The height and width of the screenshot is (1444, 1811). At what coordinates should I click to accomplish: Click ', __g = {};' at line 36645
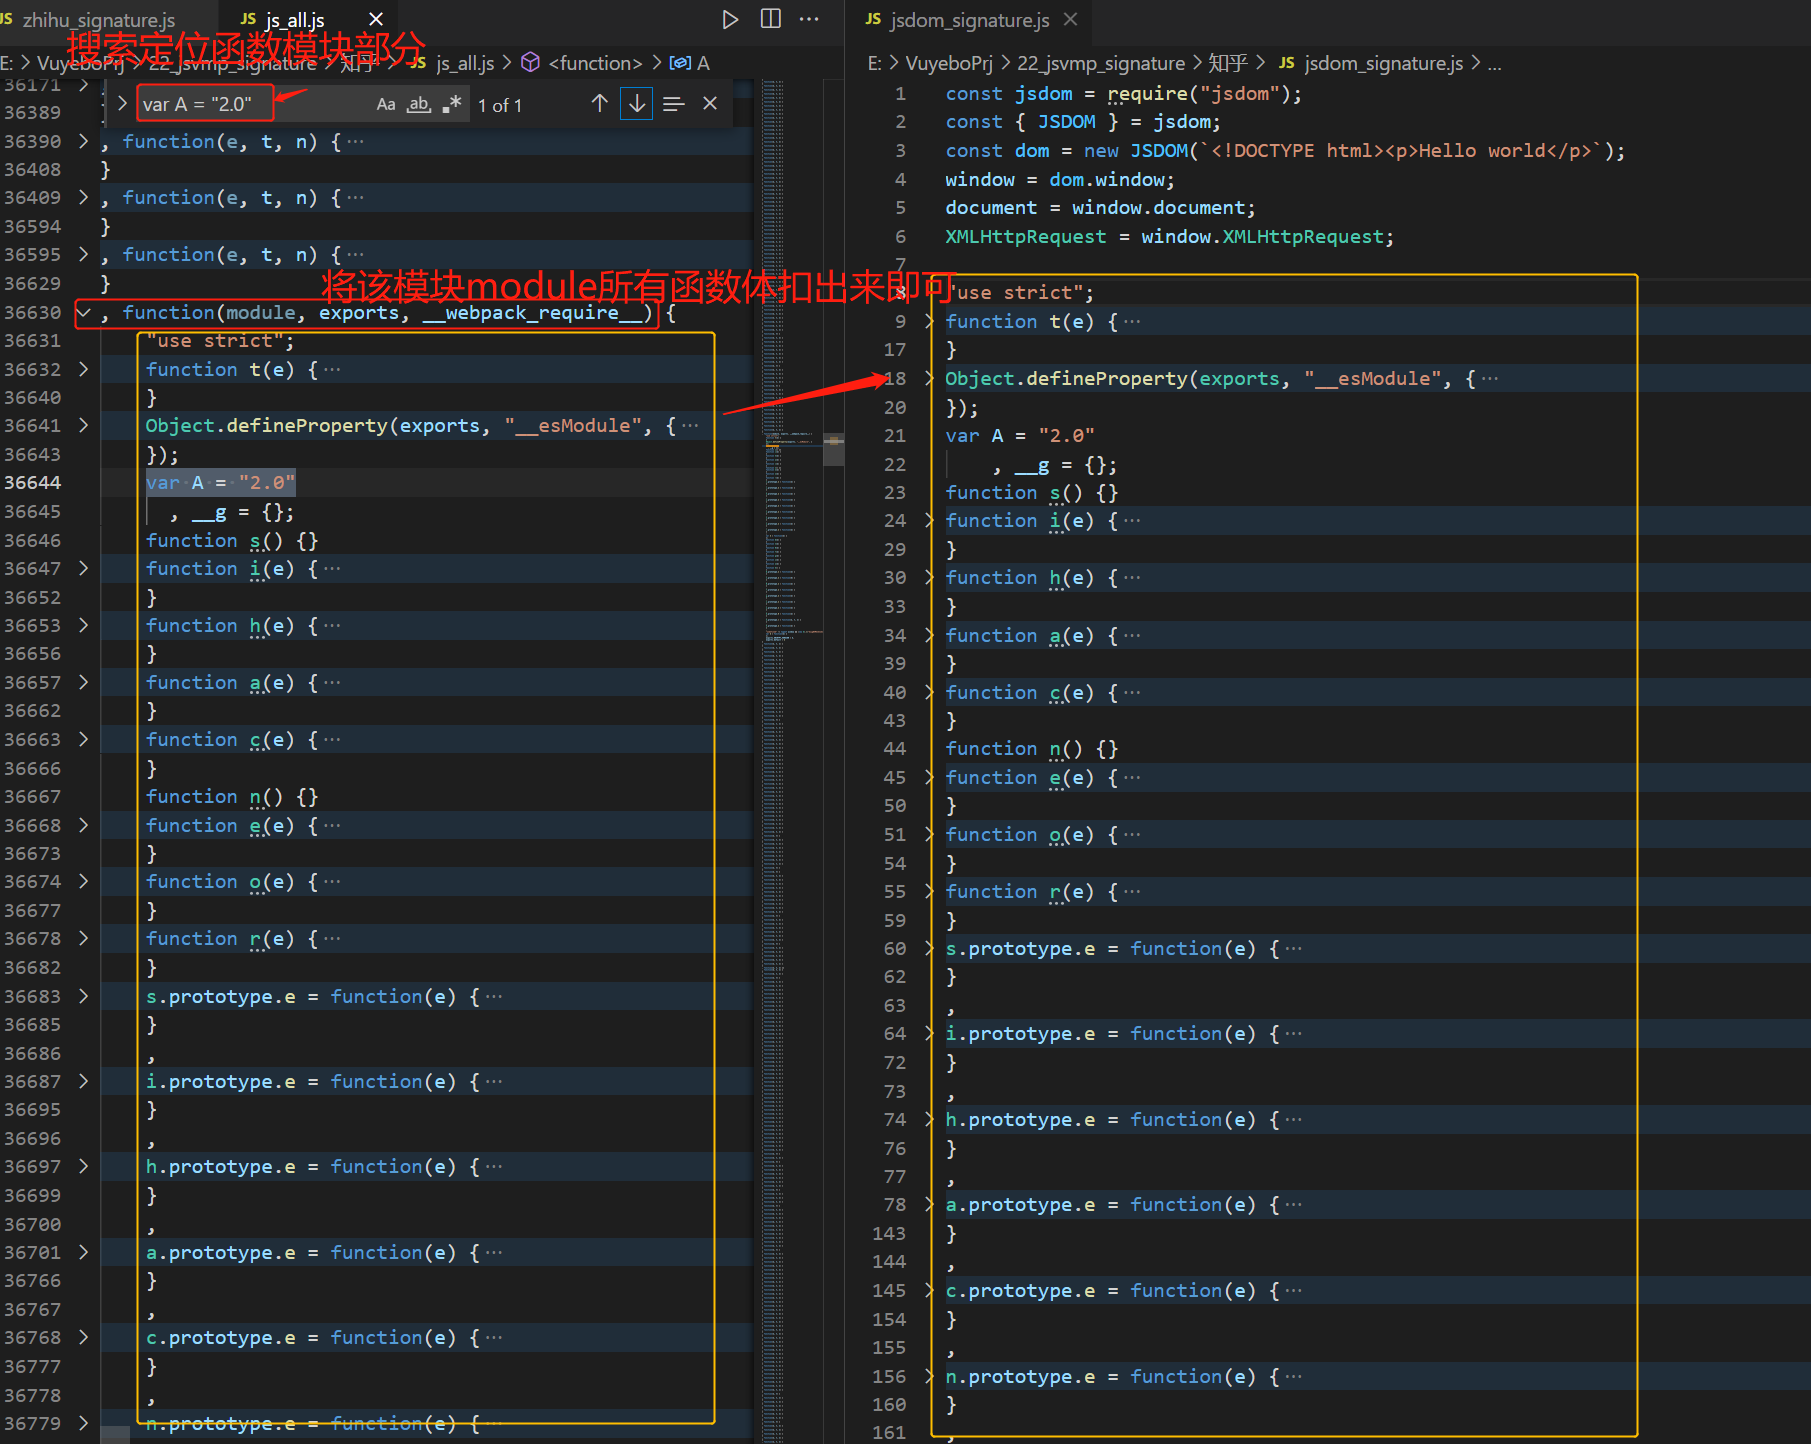click(x=232, y=512)
